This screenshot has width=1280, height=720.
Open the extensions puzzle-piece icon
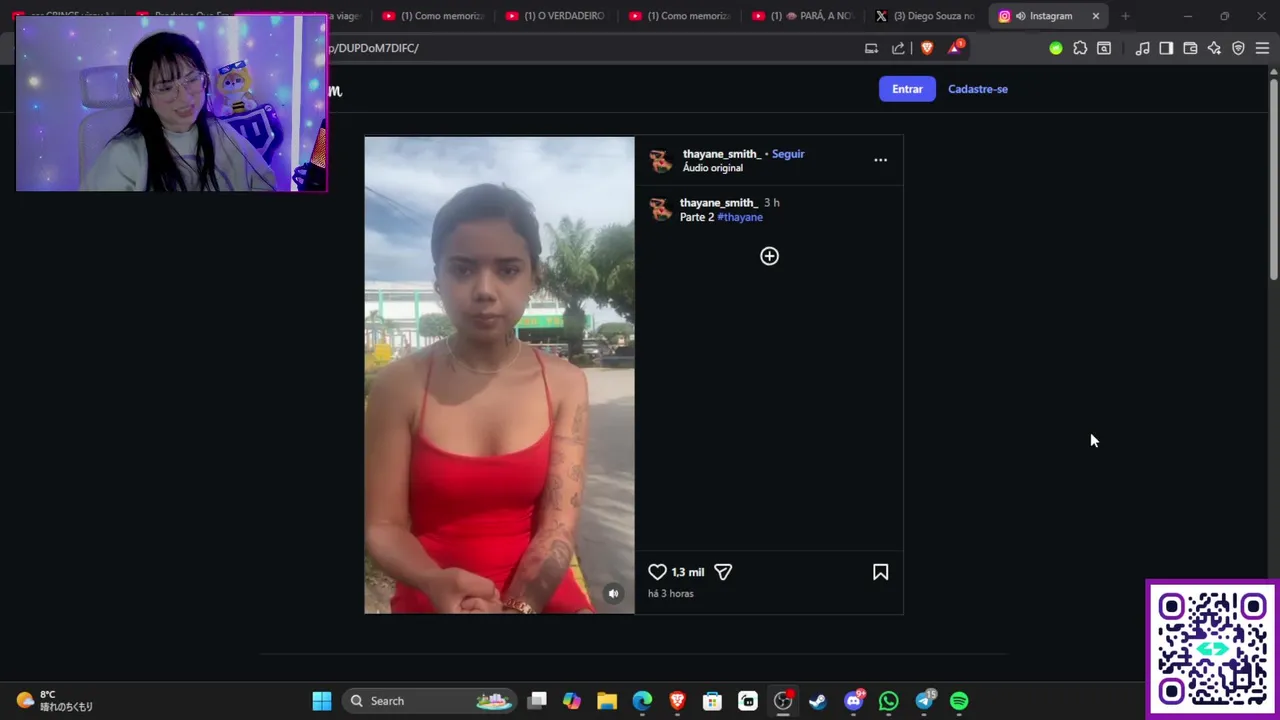[1080, 48]
